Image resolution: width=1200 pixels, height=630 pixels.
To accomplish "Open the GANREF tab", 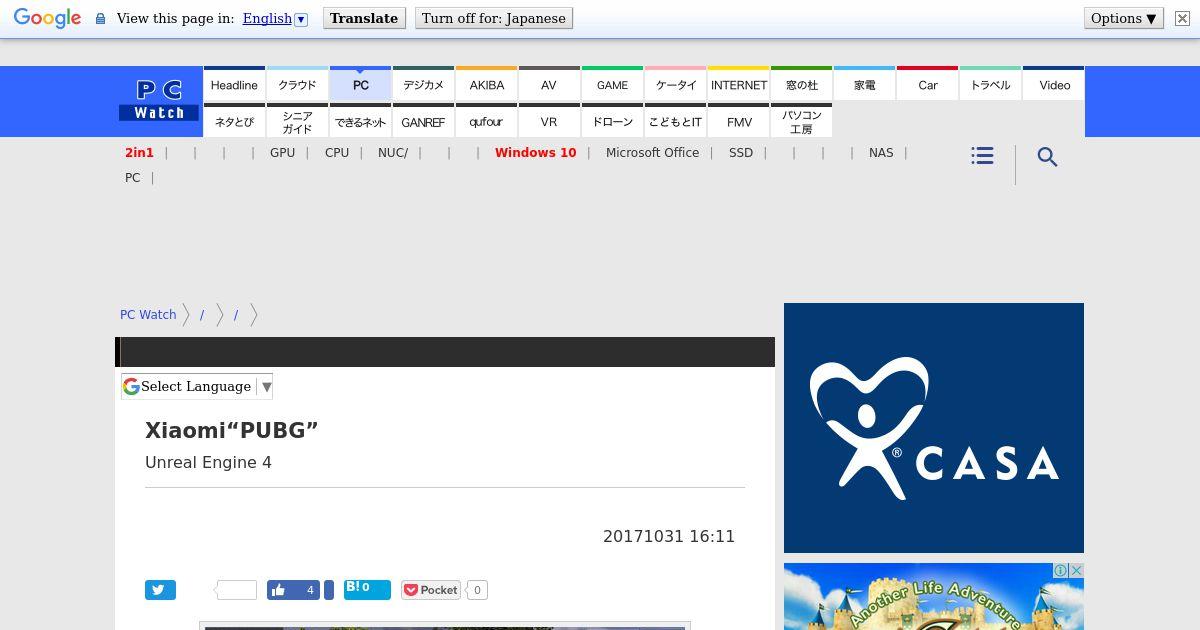I will click(x=423, y=121).
